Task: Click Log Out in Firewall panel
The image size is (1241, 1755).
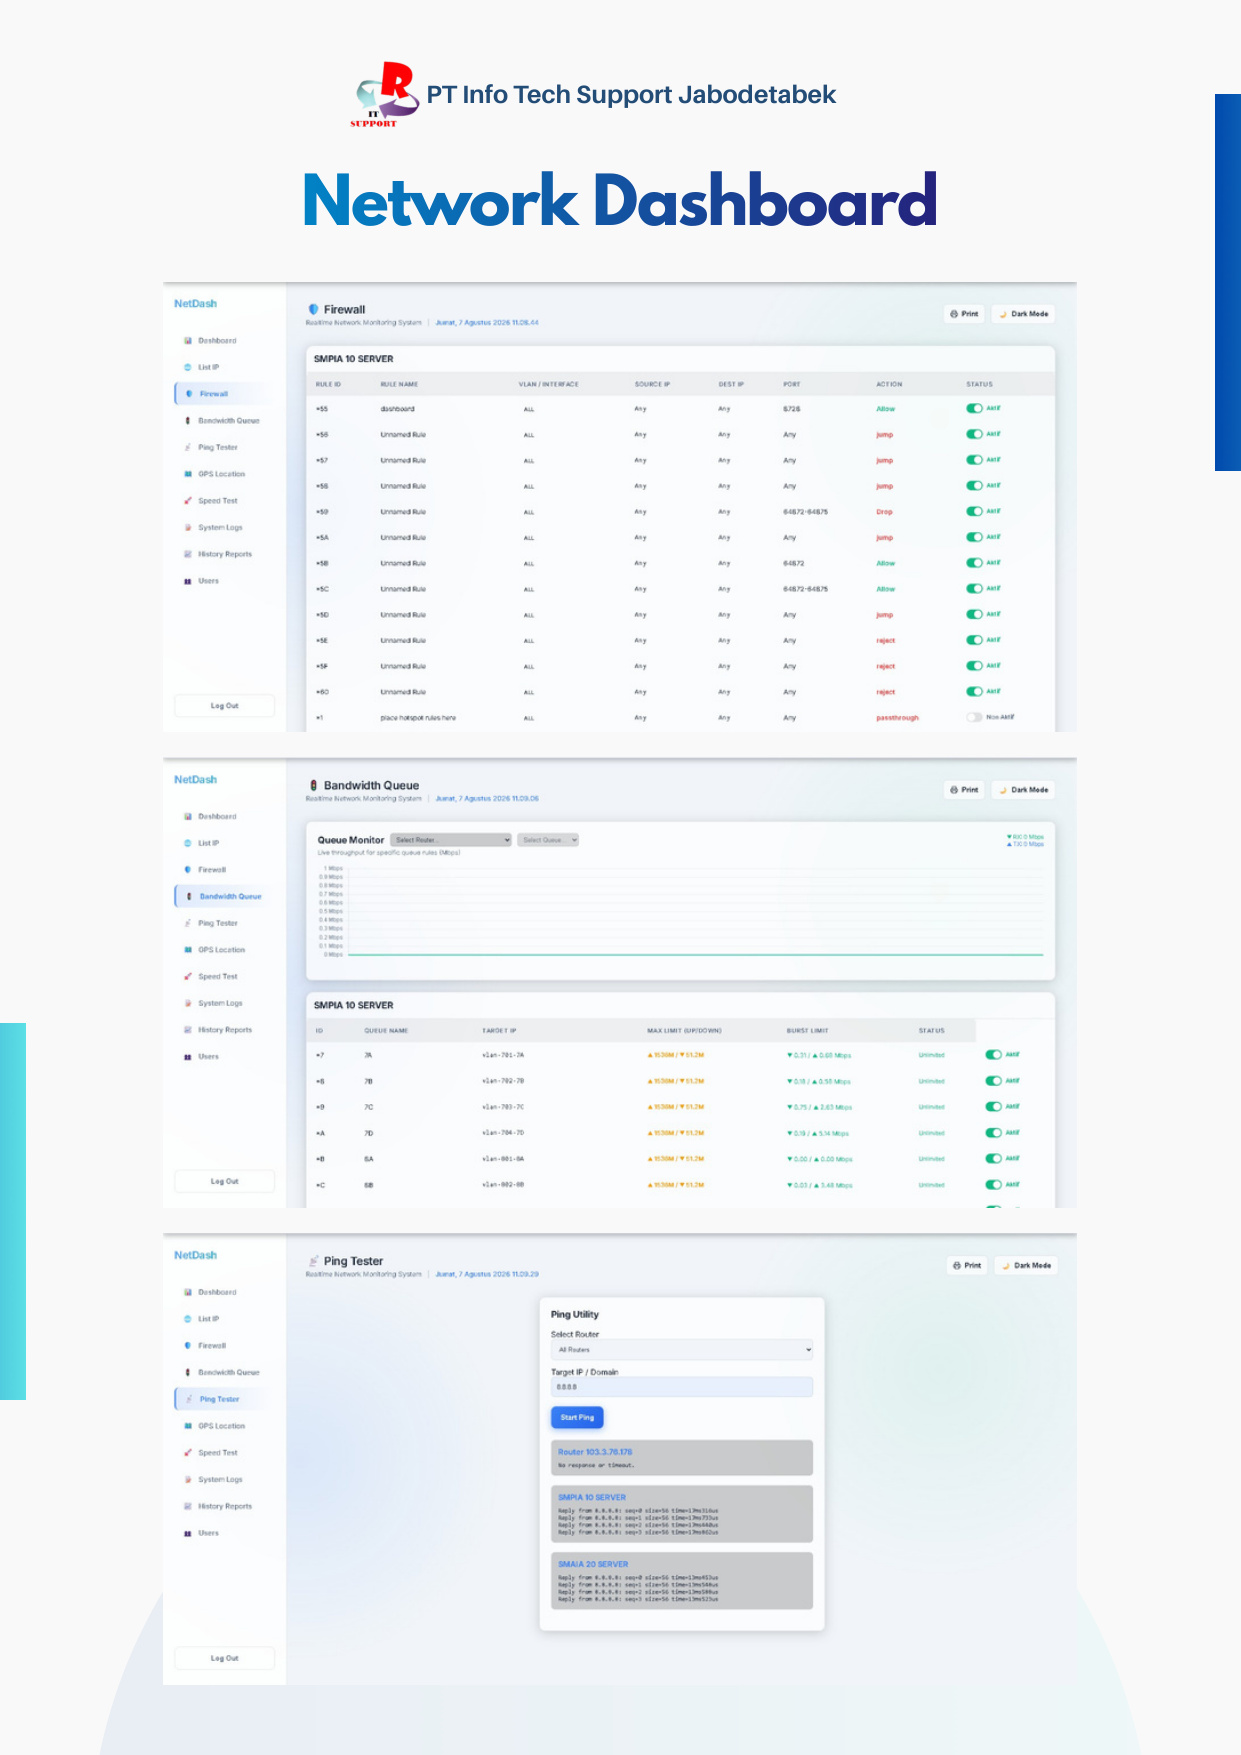Action: 225,706
